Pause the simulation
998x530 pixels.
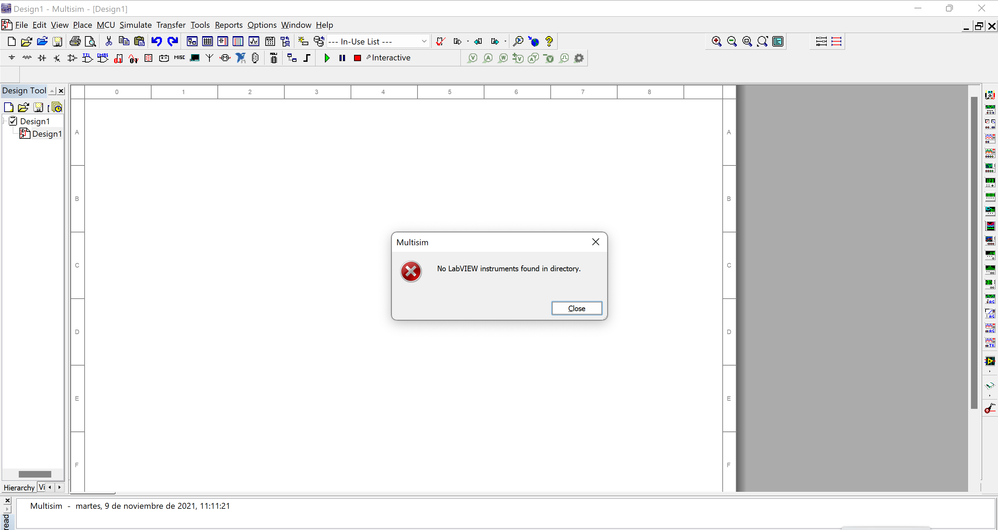342,58
